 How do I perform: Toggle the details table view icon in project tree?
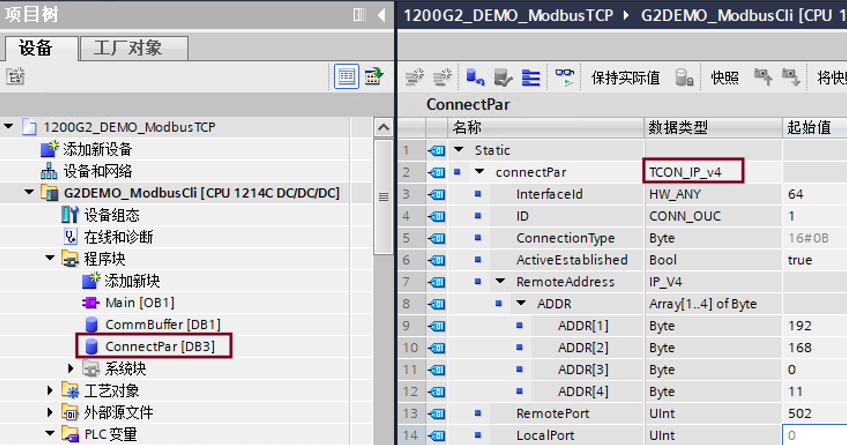[x=347, y=76]
